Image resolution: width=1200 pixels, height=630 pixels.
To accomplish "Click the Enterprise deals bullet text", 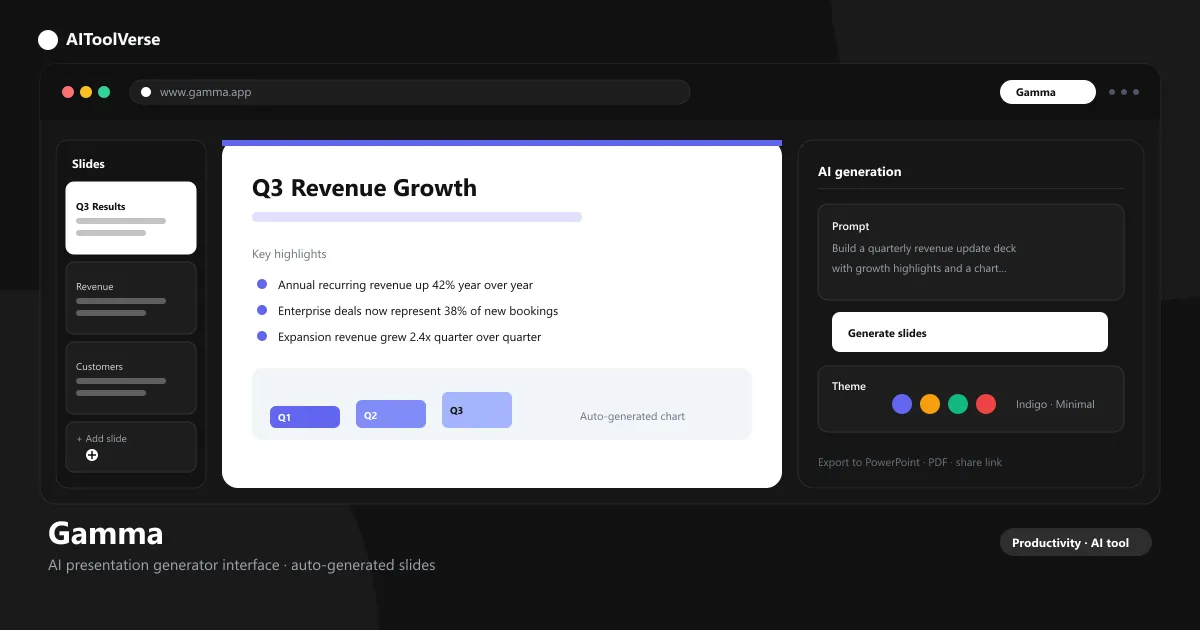I will pyautogui.click(x=418, y=311).
